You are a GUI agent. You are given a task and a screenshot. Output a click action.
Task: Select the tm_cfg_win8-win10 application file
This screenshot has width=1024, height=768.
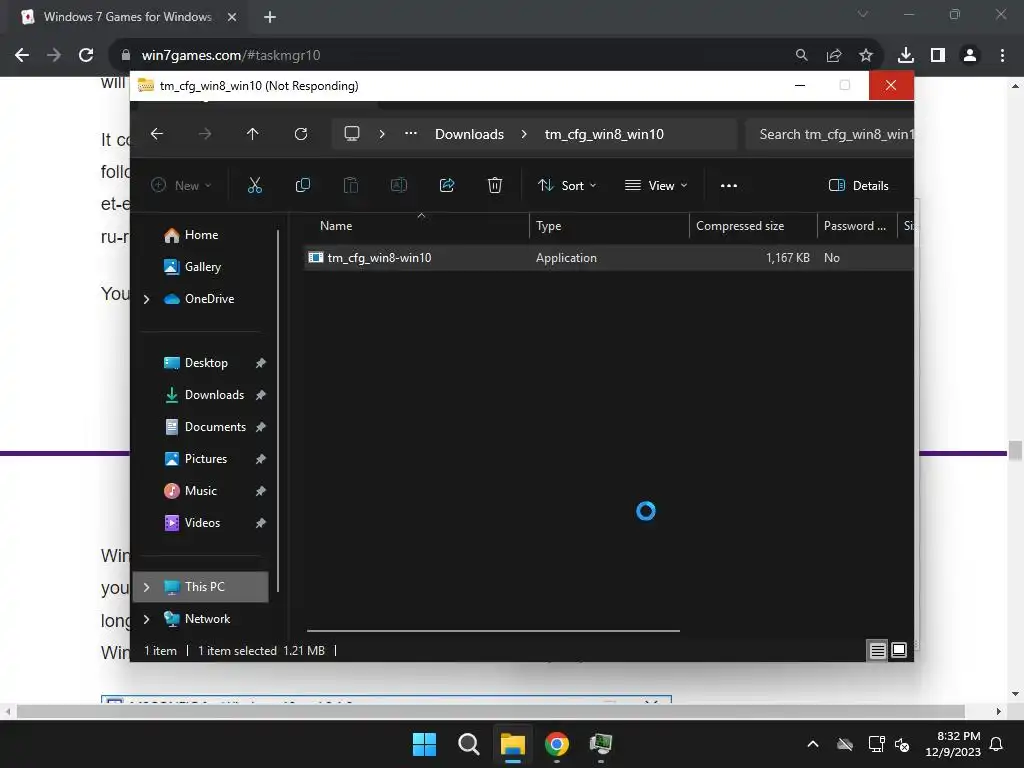coord(609,258)
